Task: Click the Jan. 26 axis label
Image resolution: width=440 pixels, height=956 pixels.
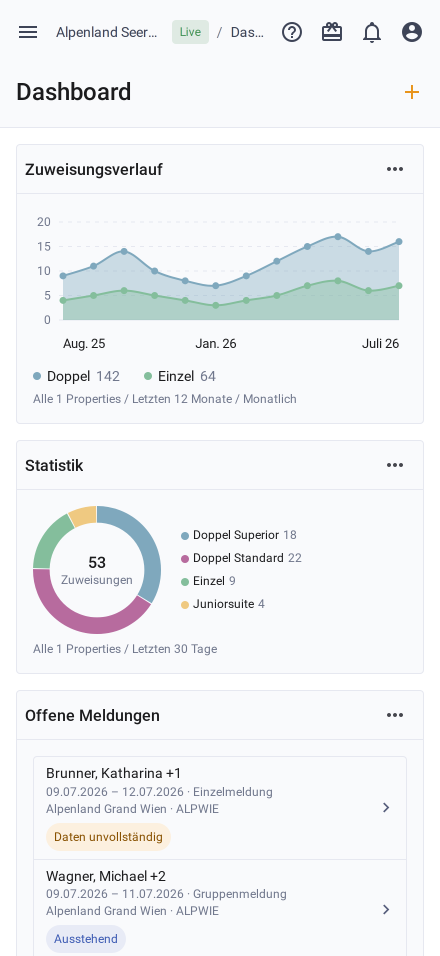Action: pyautogui.click(x=216, y=343)
